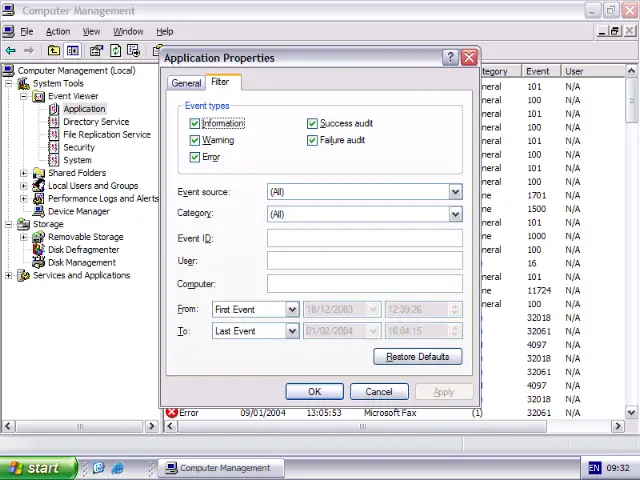Open the Category dropdown
Screen dimensions: 640x480
(455, 214)
